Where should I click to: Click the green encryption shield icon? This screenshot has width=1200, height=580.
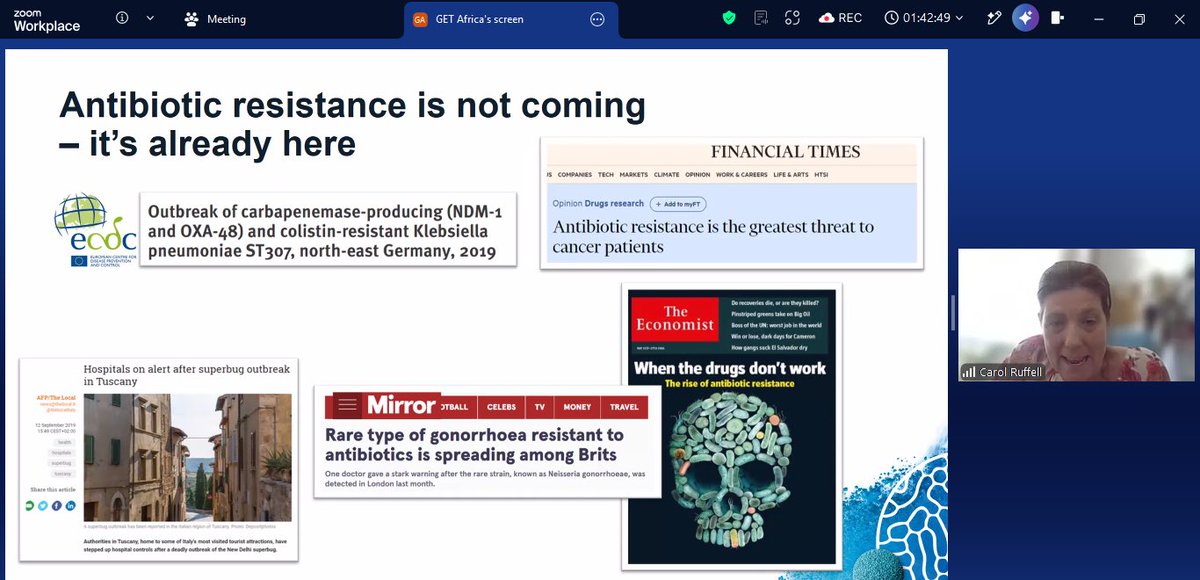[x=730, y=18]
